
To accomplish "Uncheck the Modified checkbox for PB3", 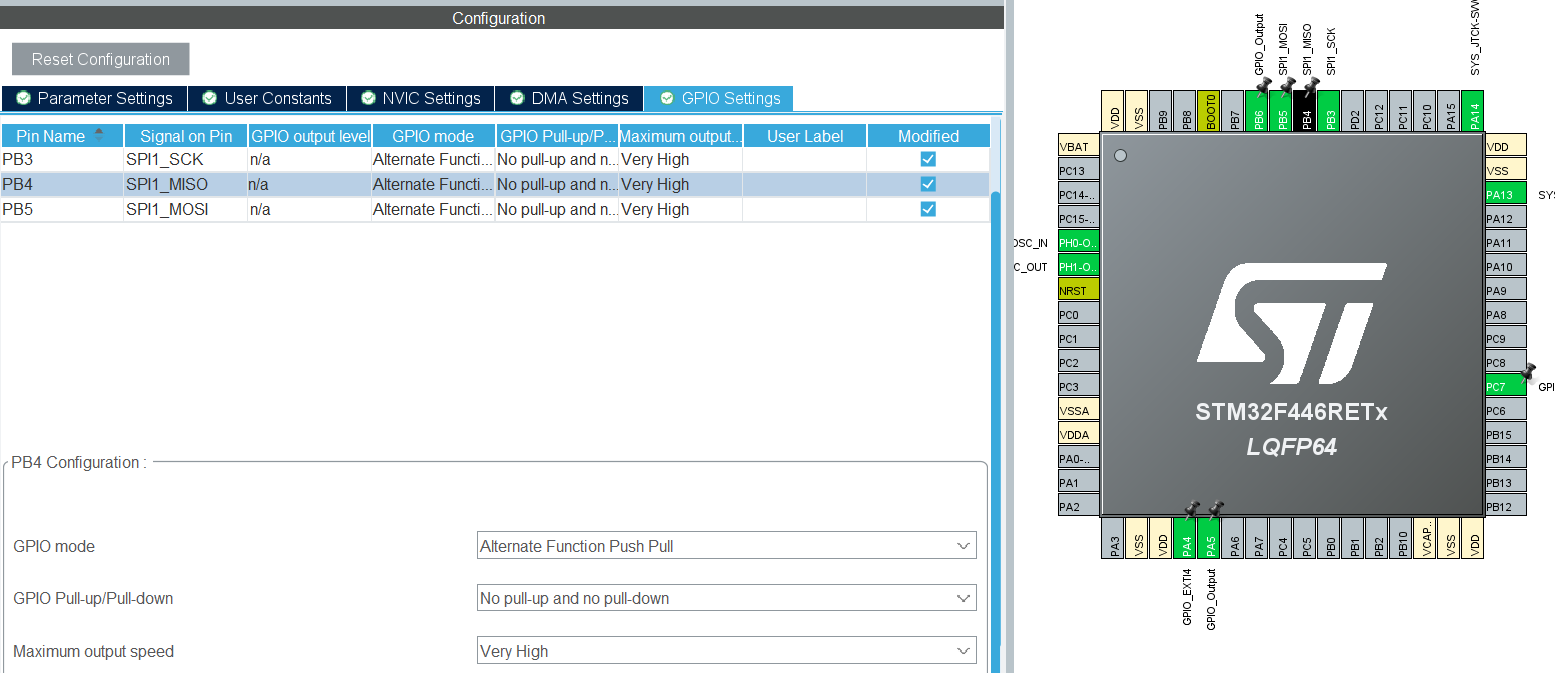I will [x=928, y=158].
